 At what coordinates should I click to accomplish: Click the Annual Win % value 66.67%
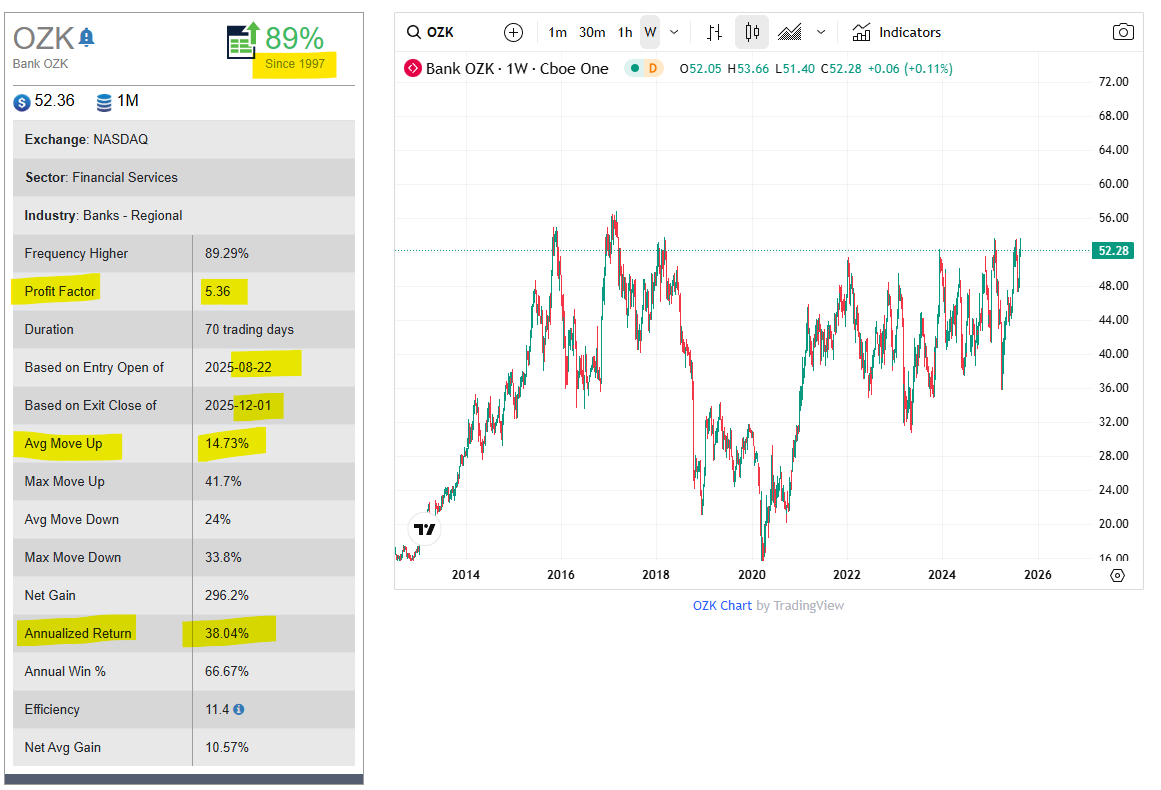coord(227,672)
